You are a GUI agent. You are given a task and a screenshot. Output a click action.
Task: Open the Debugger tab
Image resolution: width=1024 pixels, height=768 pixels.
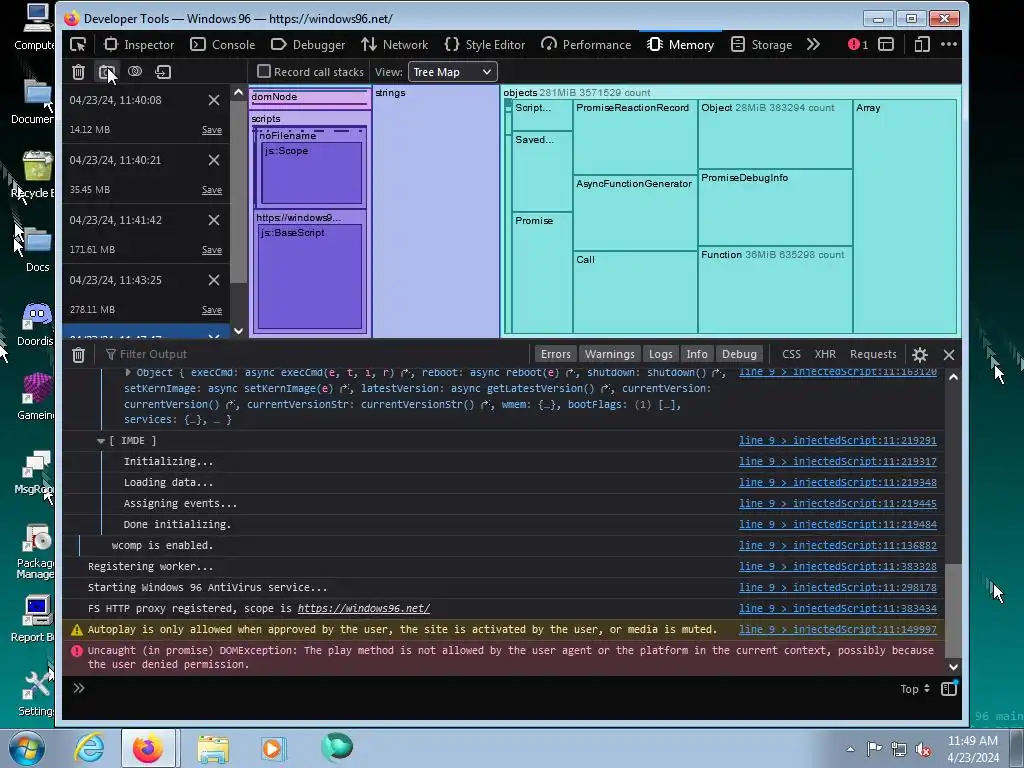308,44
